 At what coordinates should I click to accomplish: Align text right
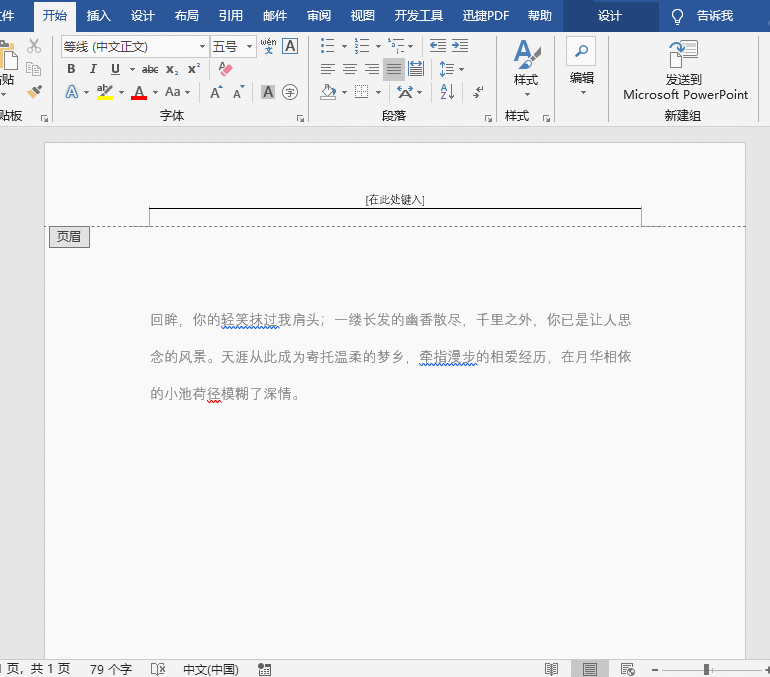tap(372, 69)
